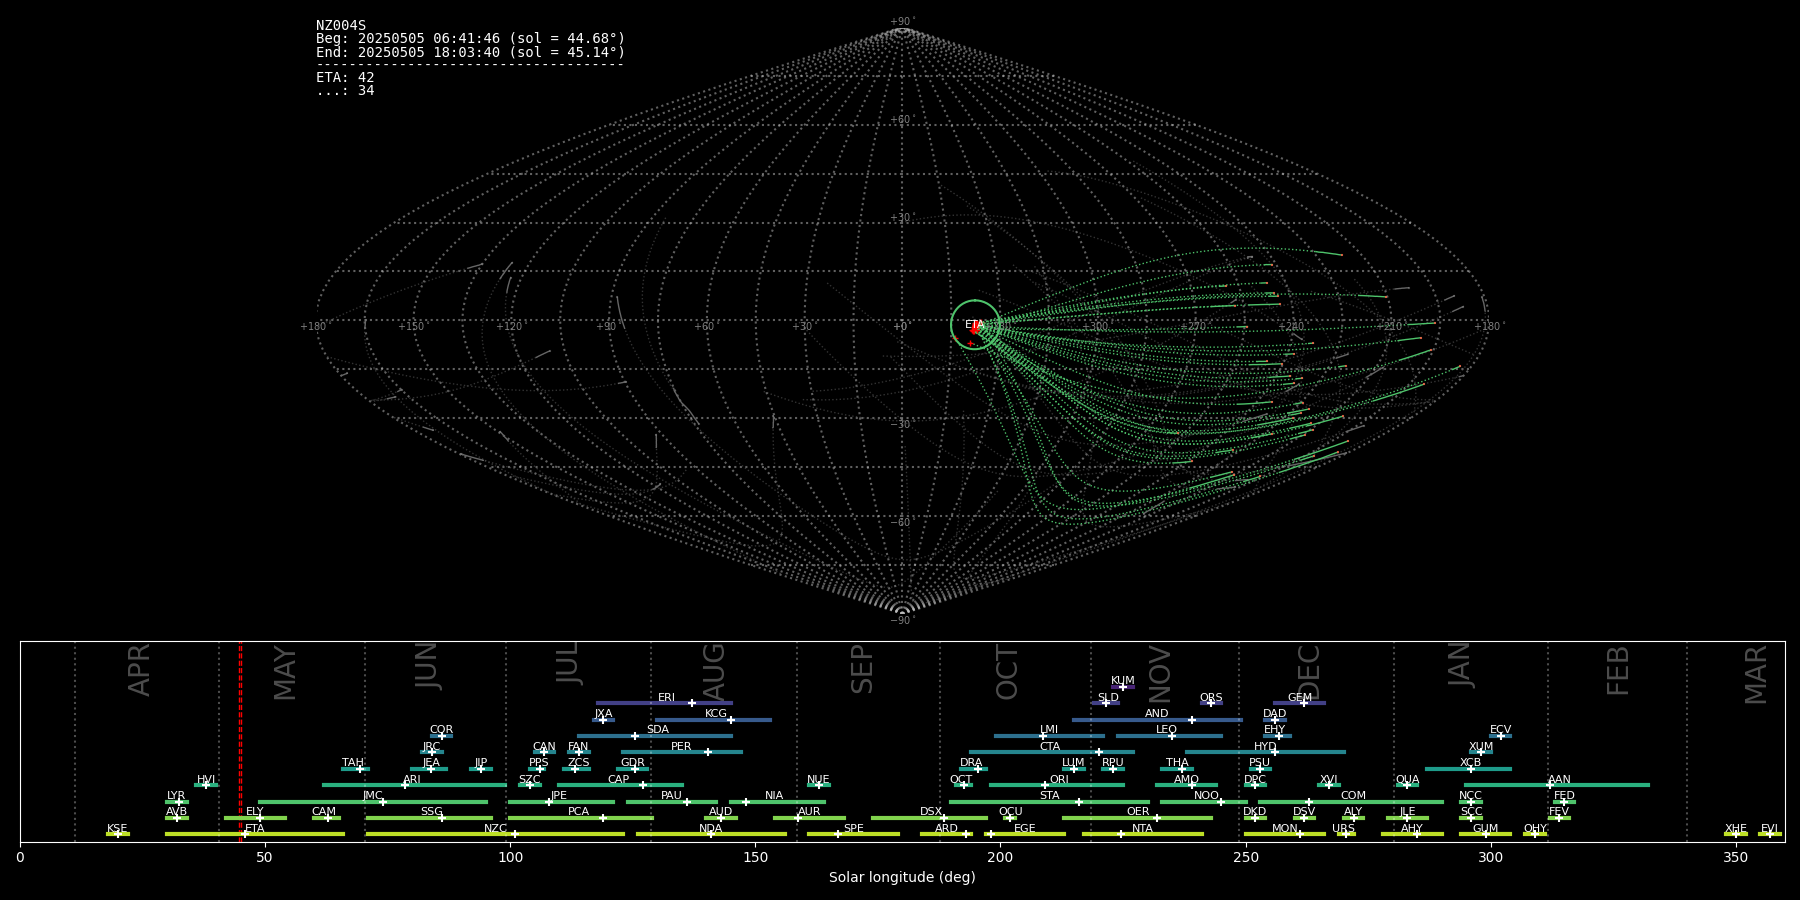Image resolution: width=1800 pixels, height=900 pixels.
Task: Click the NOO shower bar
Action: click(x=1204, y=802)
